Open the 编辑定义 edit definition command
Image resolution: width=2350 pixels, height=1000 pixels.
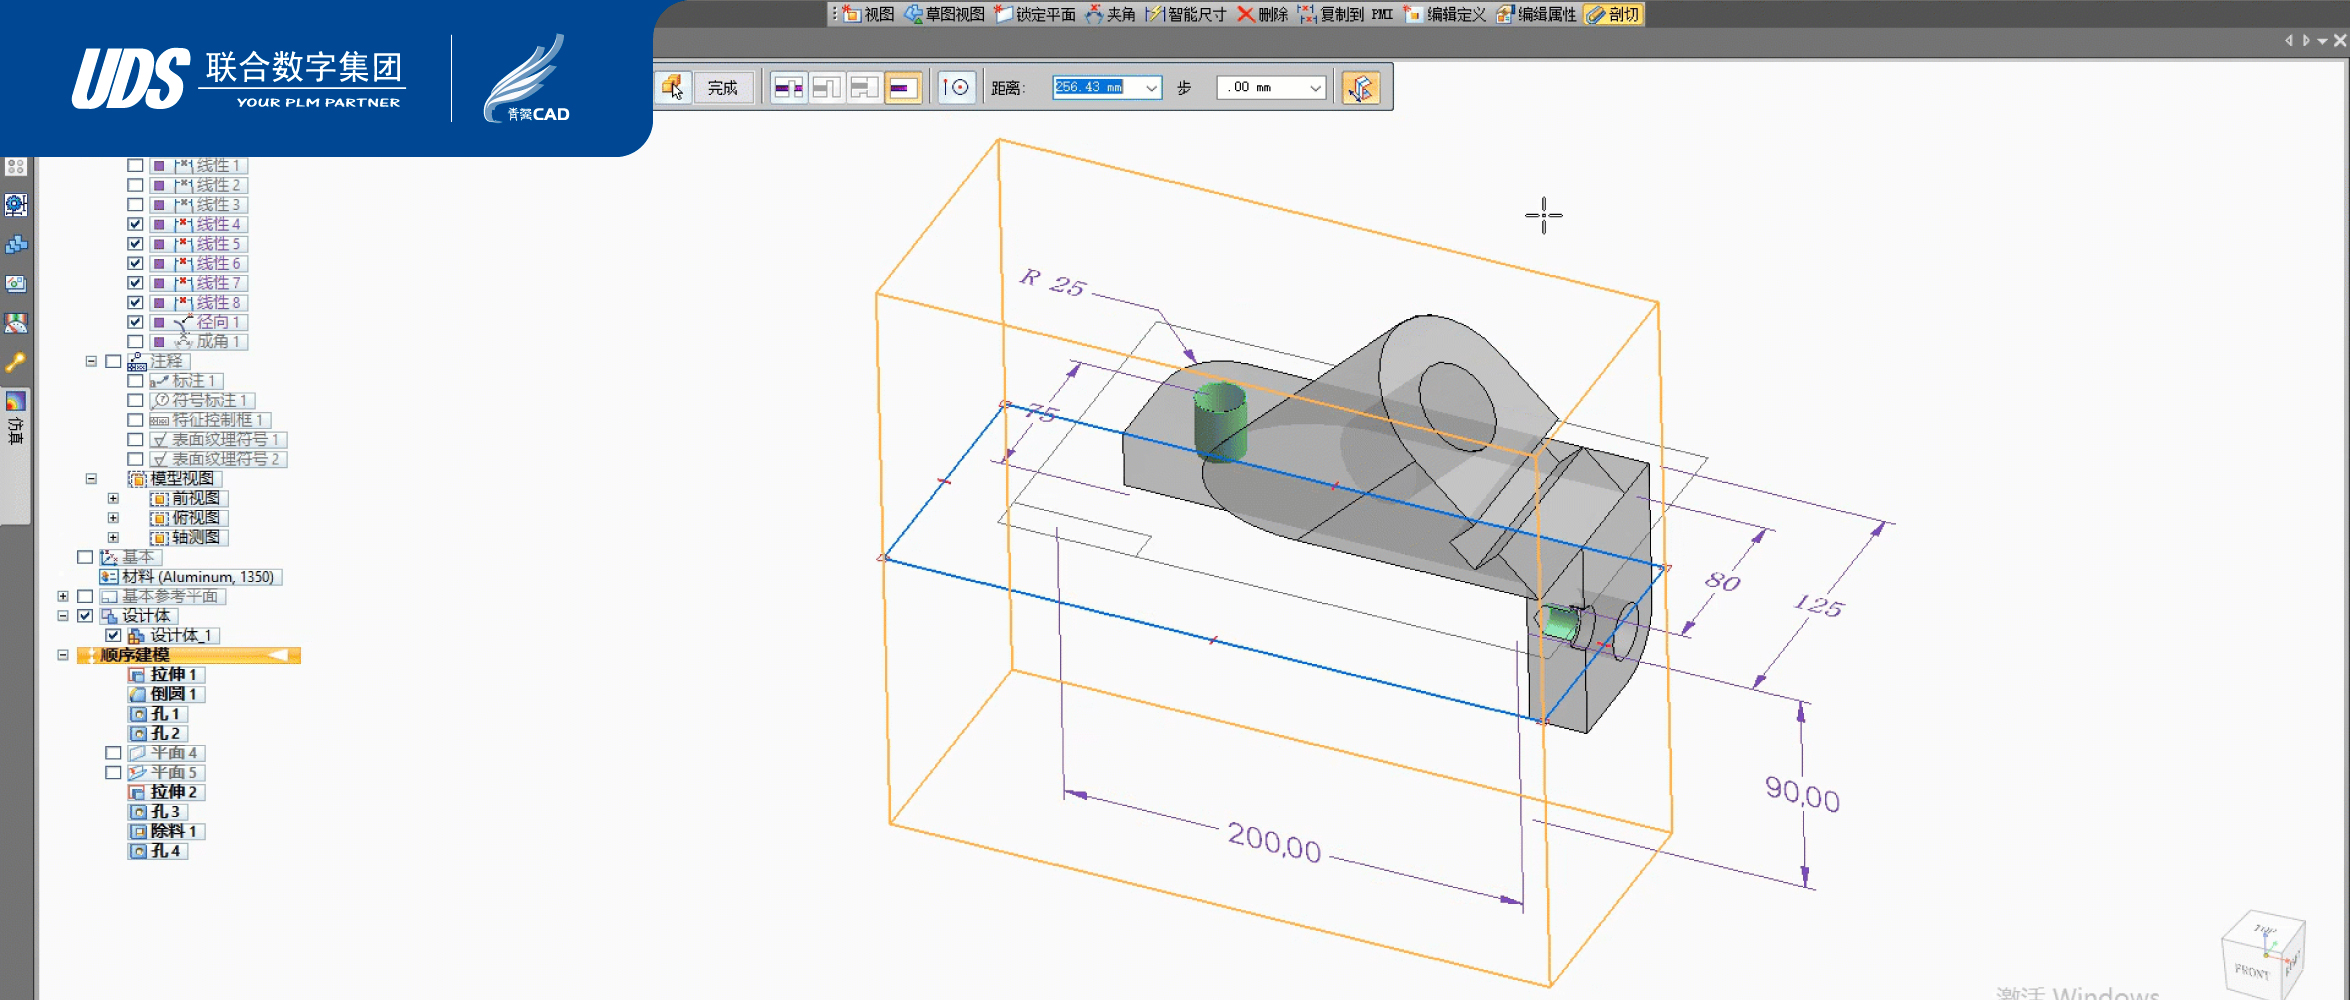[1445, 14]
